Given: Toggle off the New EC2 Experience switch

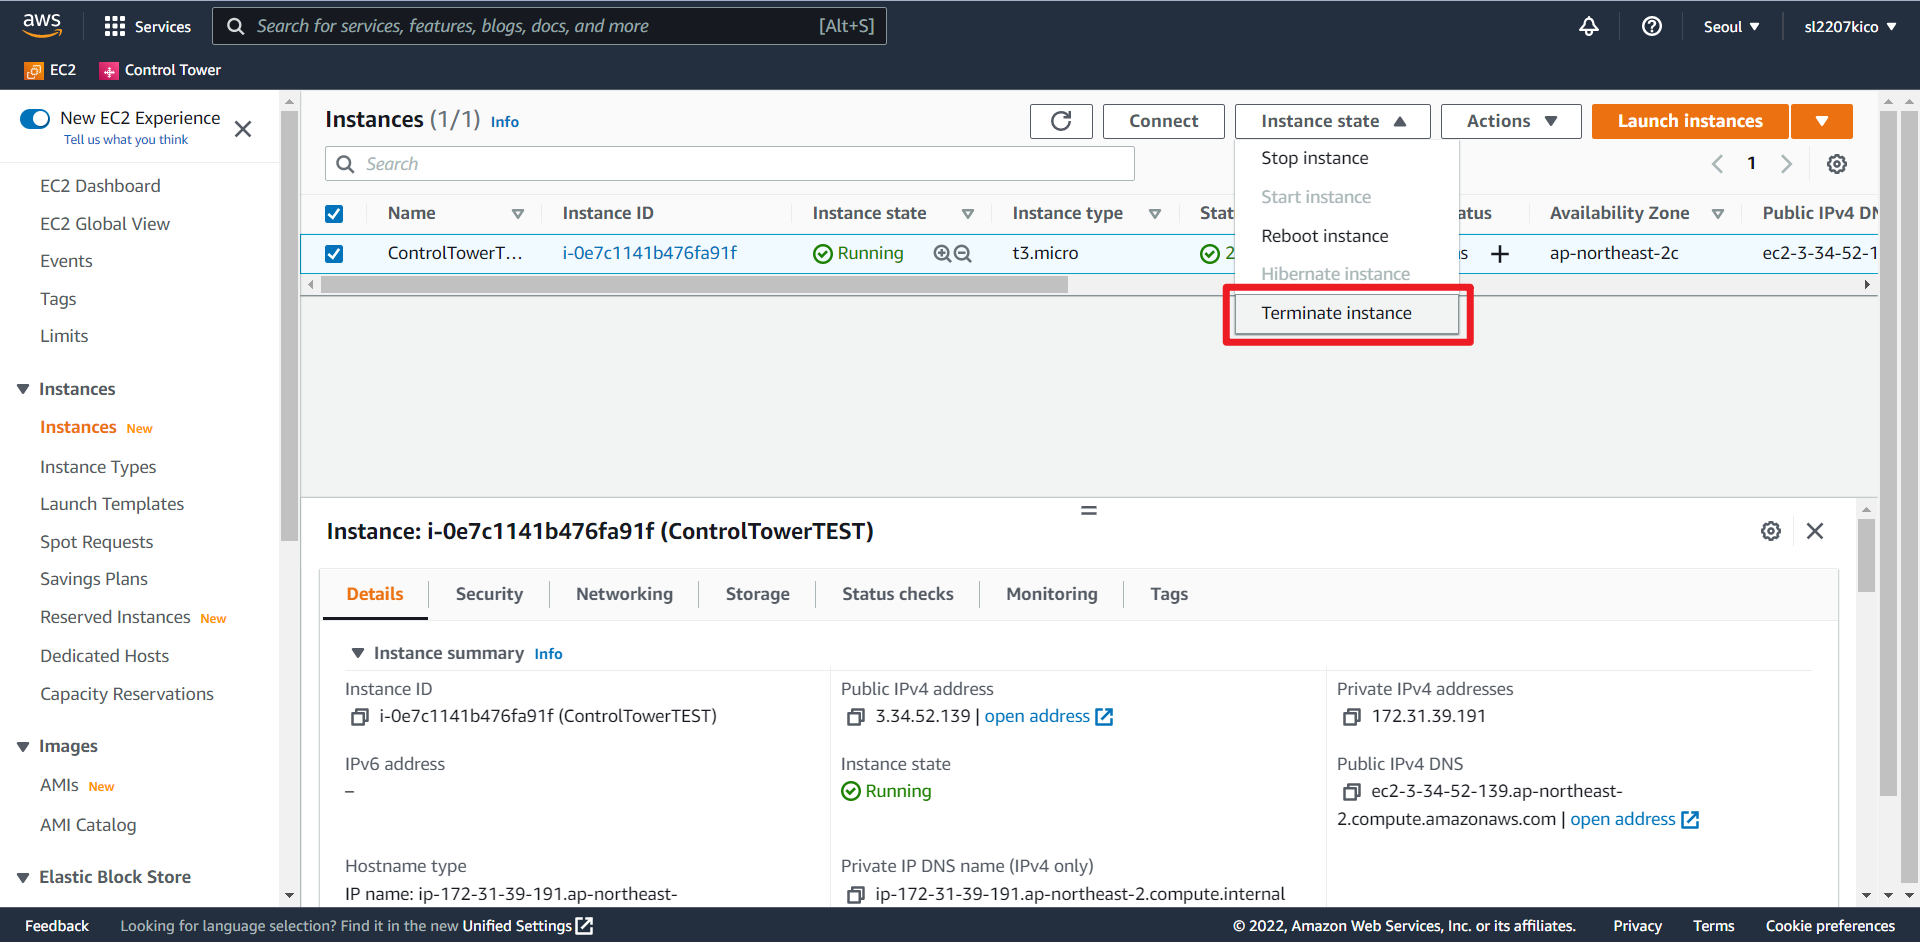Looking at the screenshot, I should (35, 118).
